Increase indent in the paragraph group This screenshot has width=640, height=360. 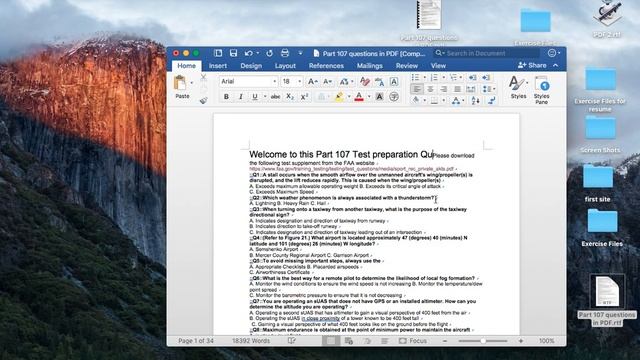(x=486, y=78)
